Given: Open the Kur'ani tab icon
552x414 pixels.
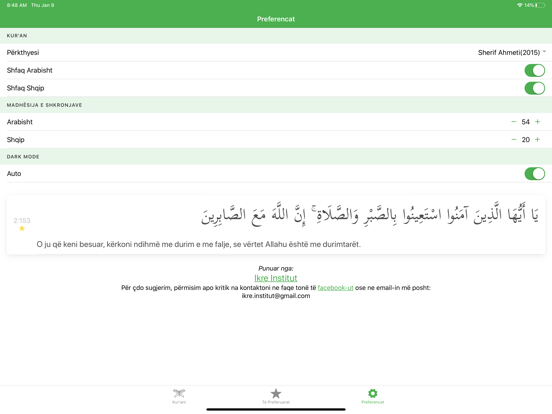Looking at the screenshot, I should click(x=179, y=396).
